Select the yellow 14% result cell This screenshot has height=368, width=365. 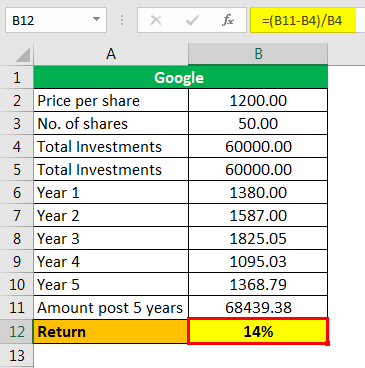pos(258,331)
